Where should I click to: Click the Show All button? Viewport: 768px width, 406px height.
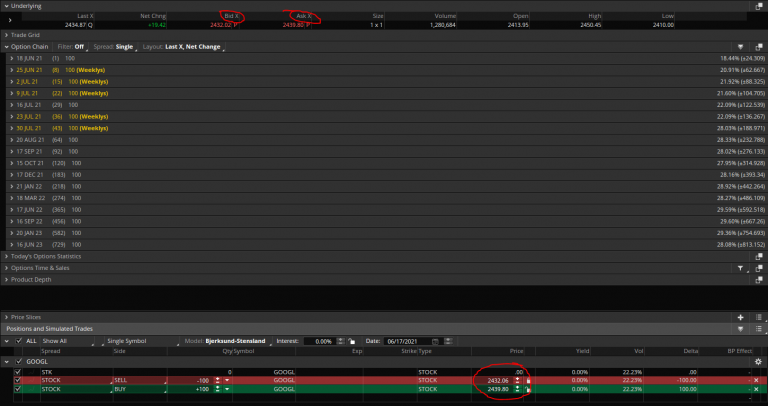point(56,341)
